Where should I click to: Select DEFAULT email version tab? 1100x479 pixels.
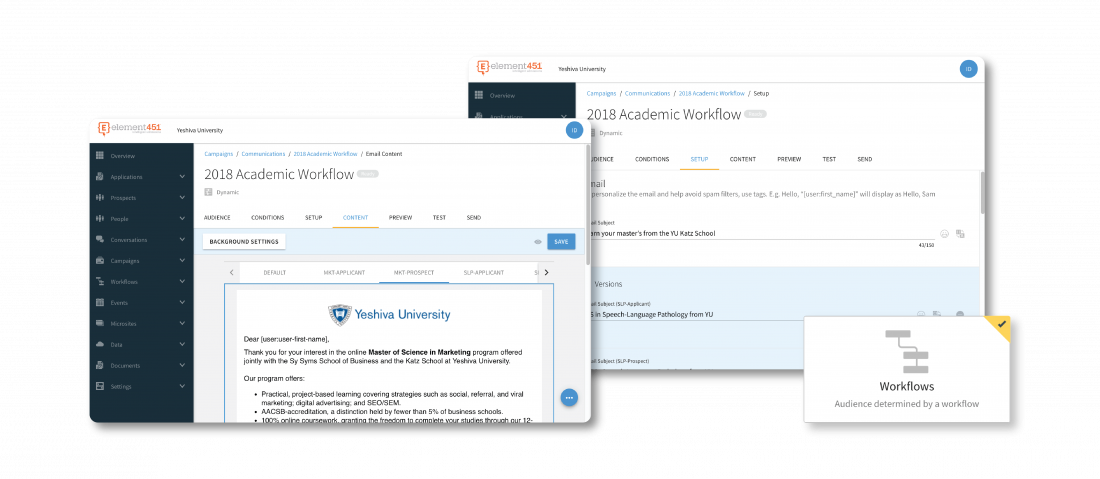[x=274, y=272]
